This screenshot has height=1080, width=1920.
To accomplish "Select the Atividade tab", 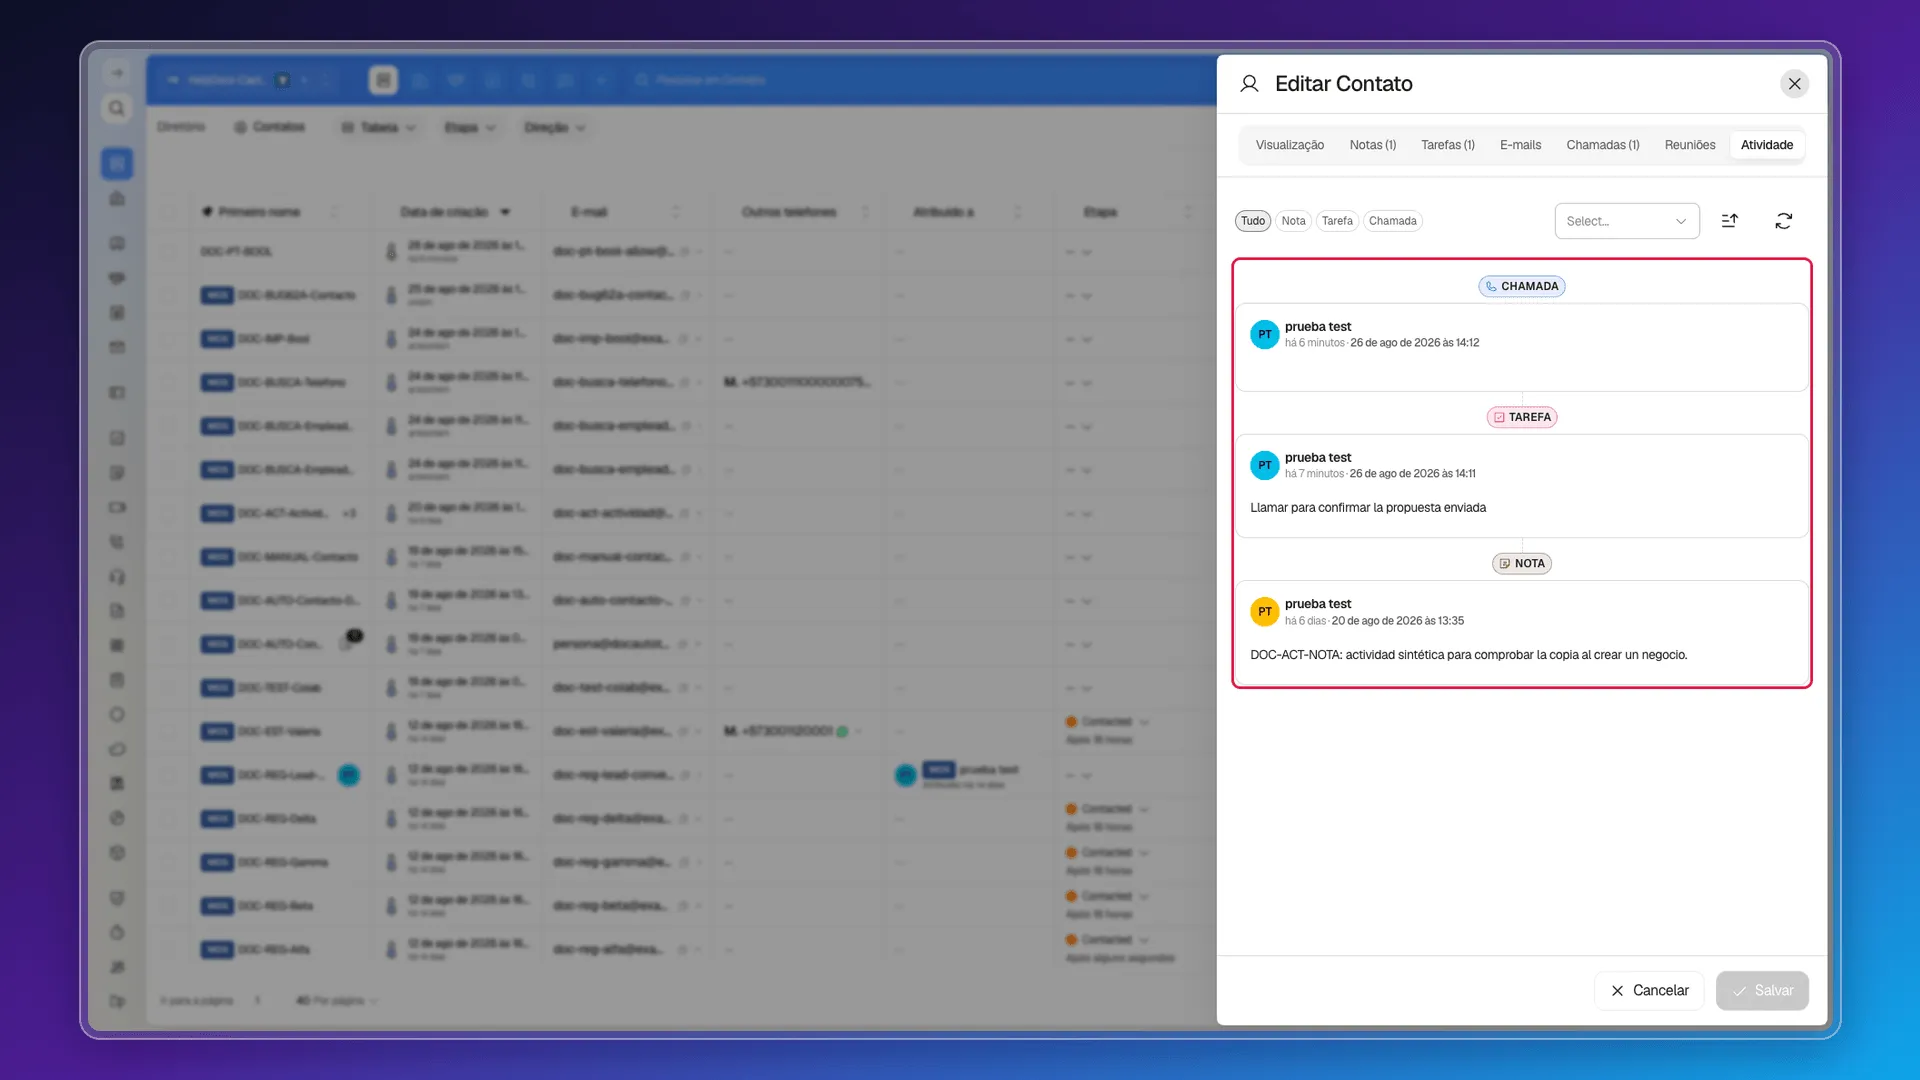I will pos(1766,145).
